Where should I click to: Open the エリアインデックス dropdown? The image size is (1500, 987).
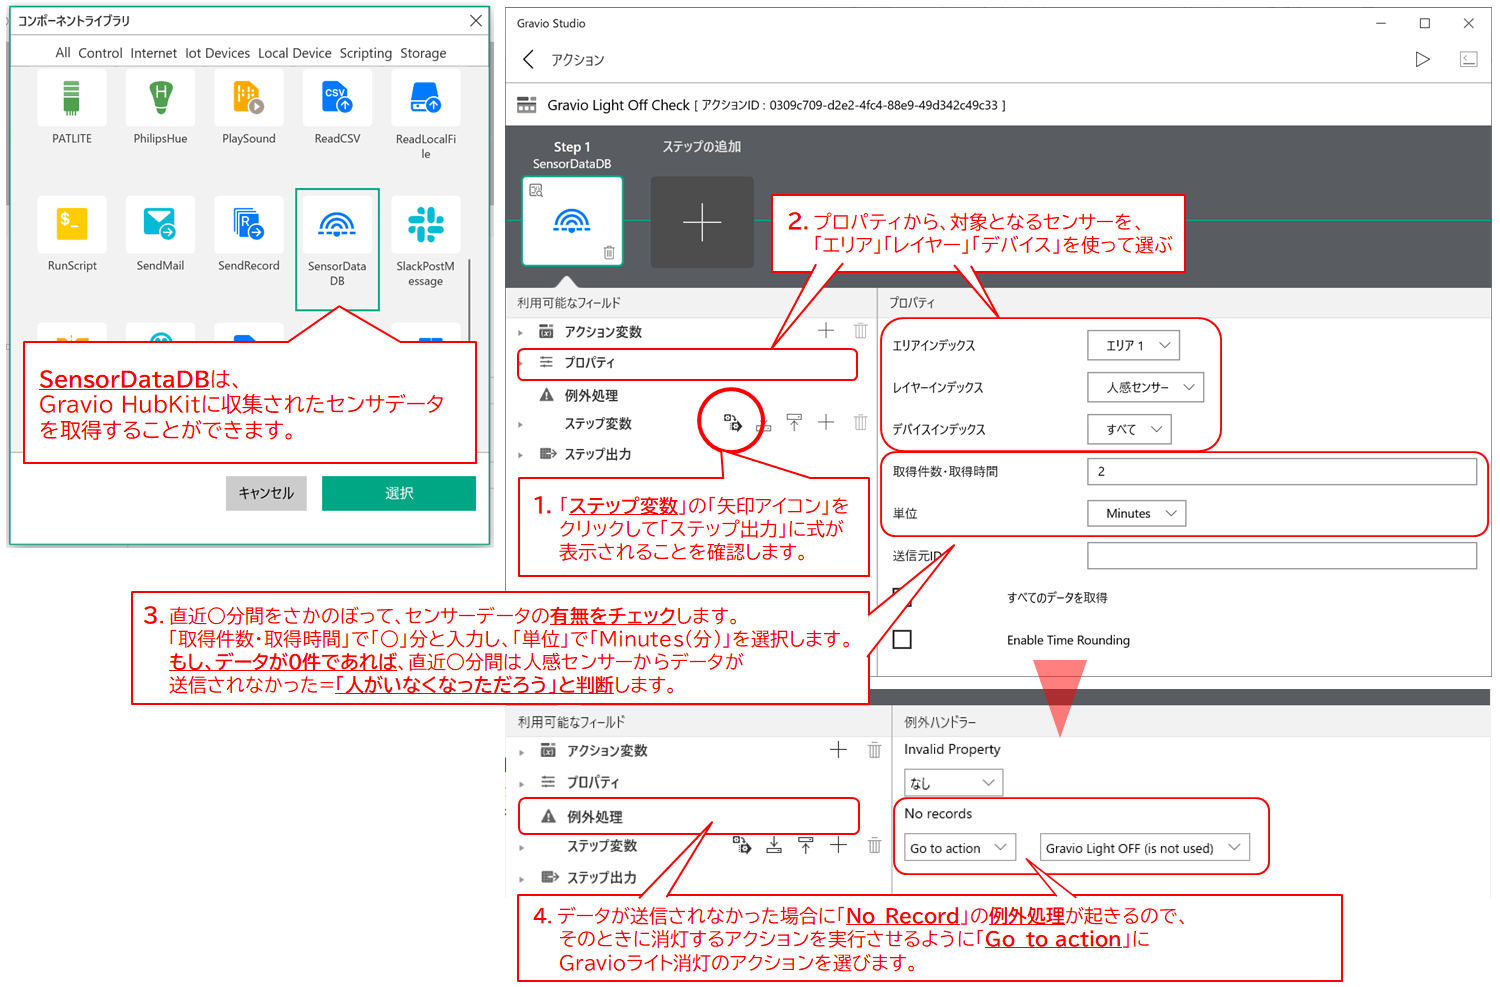click(x=1133, y=345)
